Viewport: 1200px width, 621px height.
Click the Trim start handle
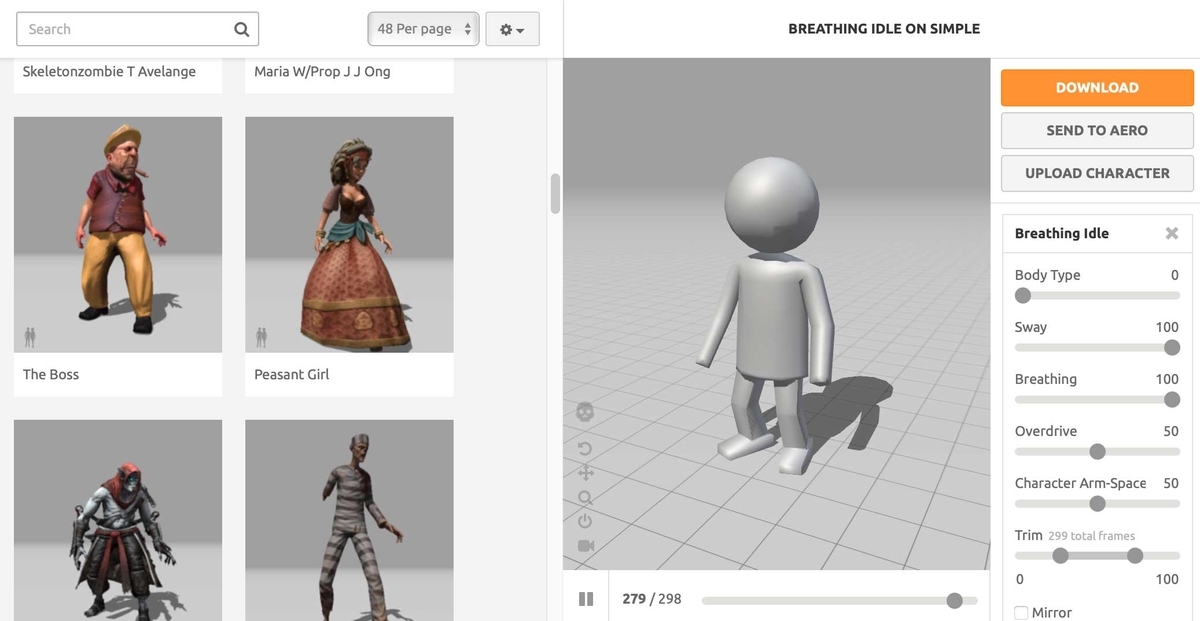[x=1060, y=555]
